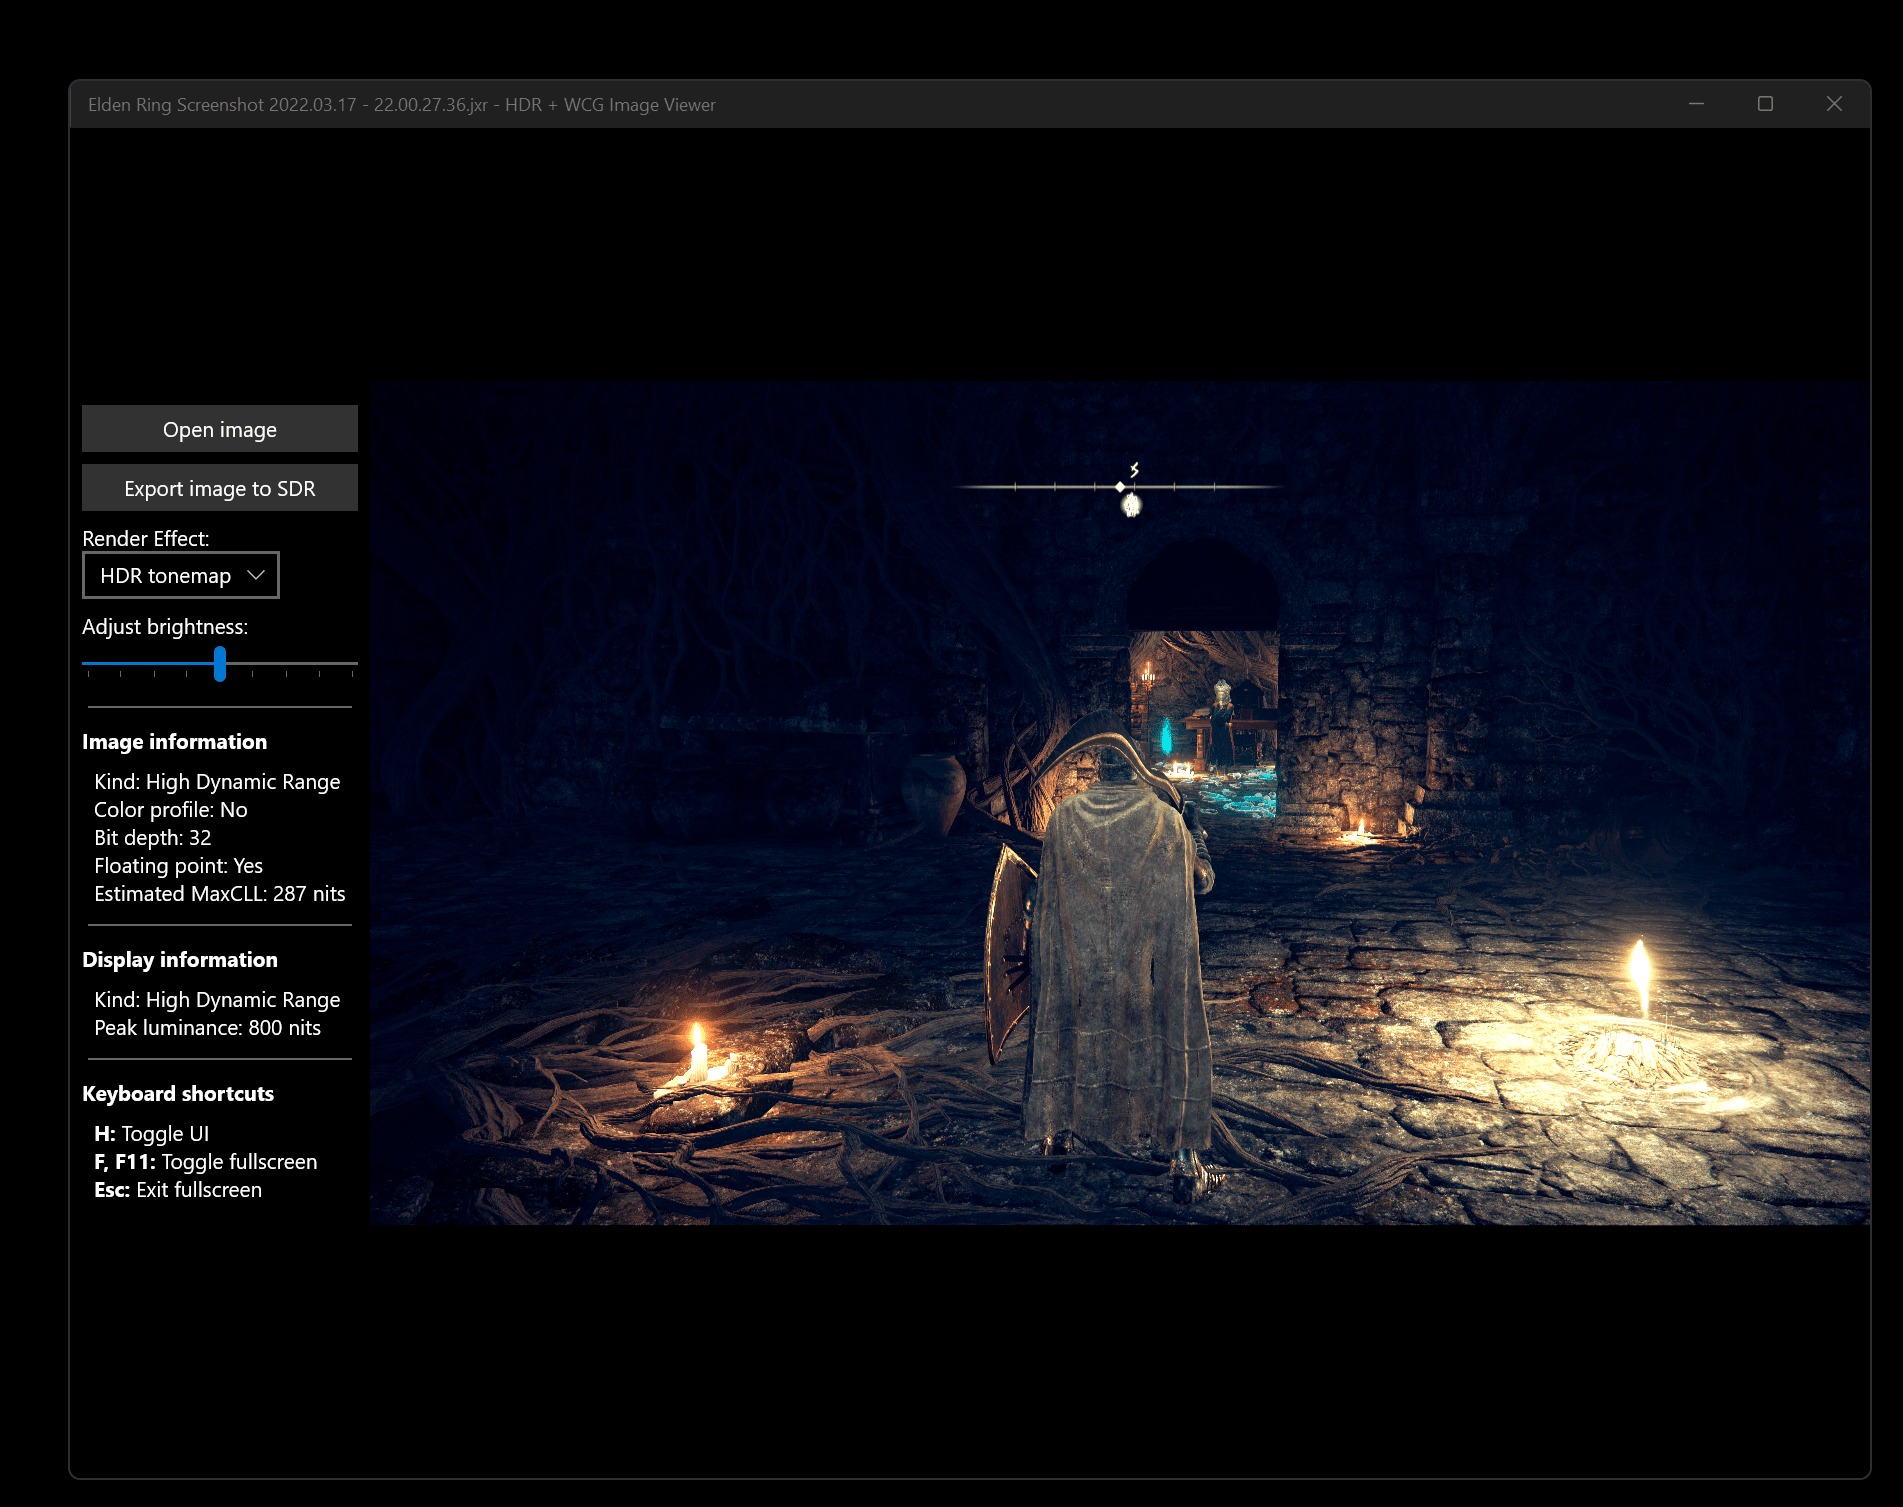Click the 'Keyboard shortcuts' heading
Viewport: 1903px width, 1507px height.
click(178, 1093)
